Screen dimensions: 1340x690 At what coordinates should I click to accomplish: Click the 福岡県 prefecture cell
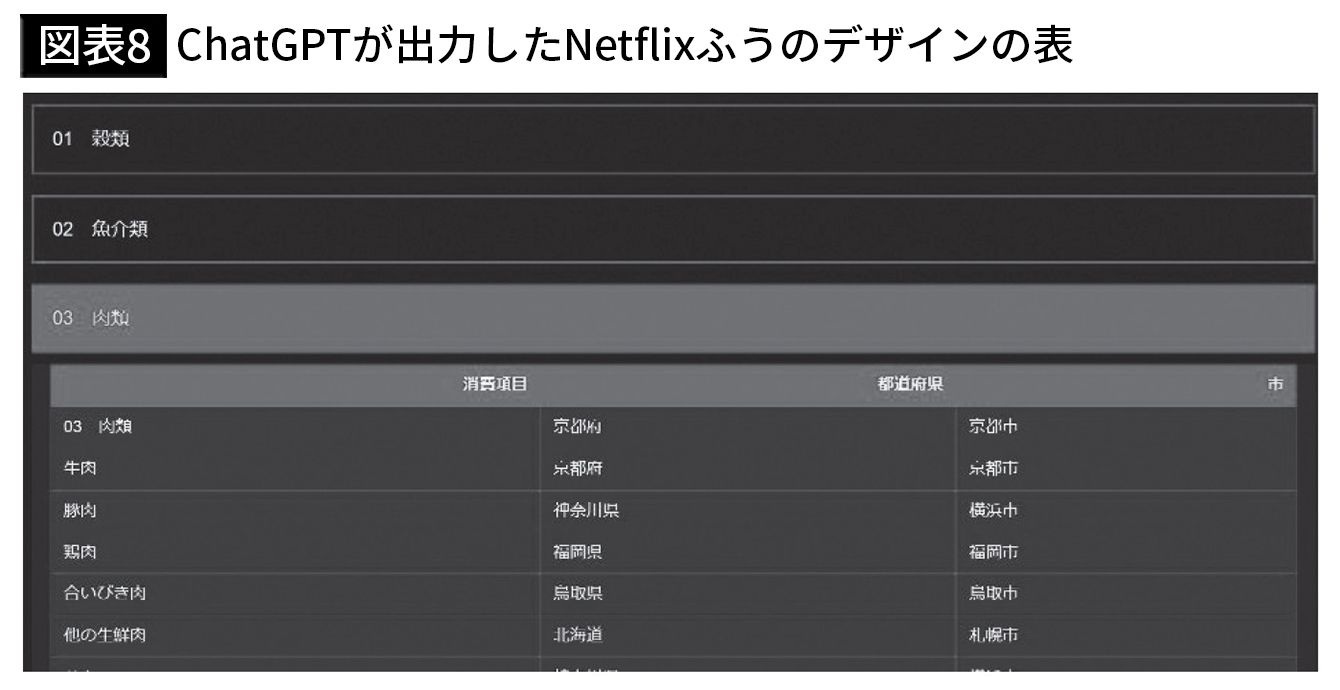(578, 552)
